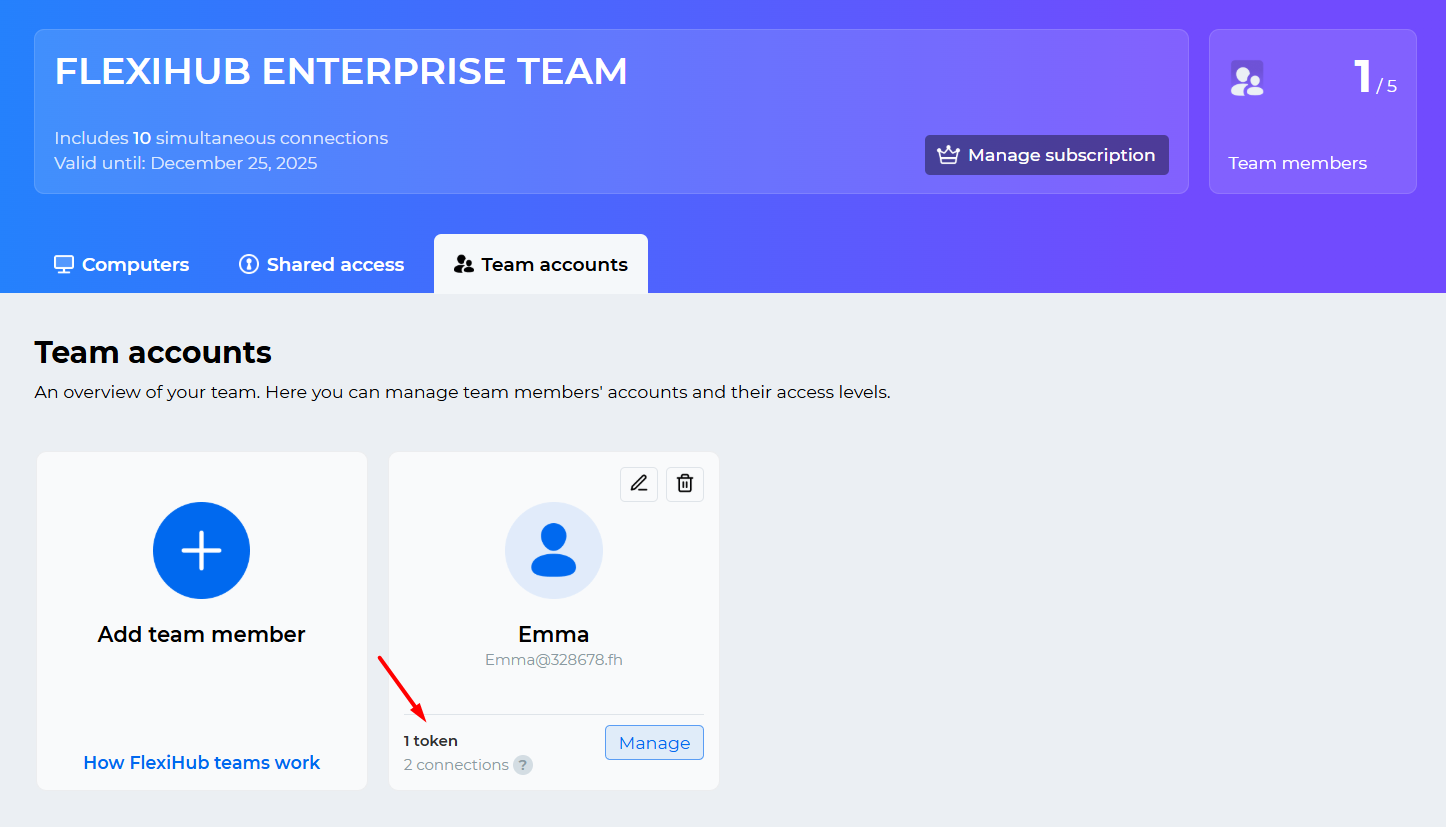Image resolution: width=1446 pixels, height=827 pixels.
Task: Click the Team members label in counter panel
Action: pyautogui.click(x=1297, y=163)
